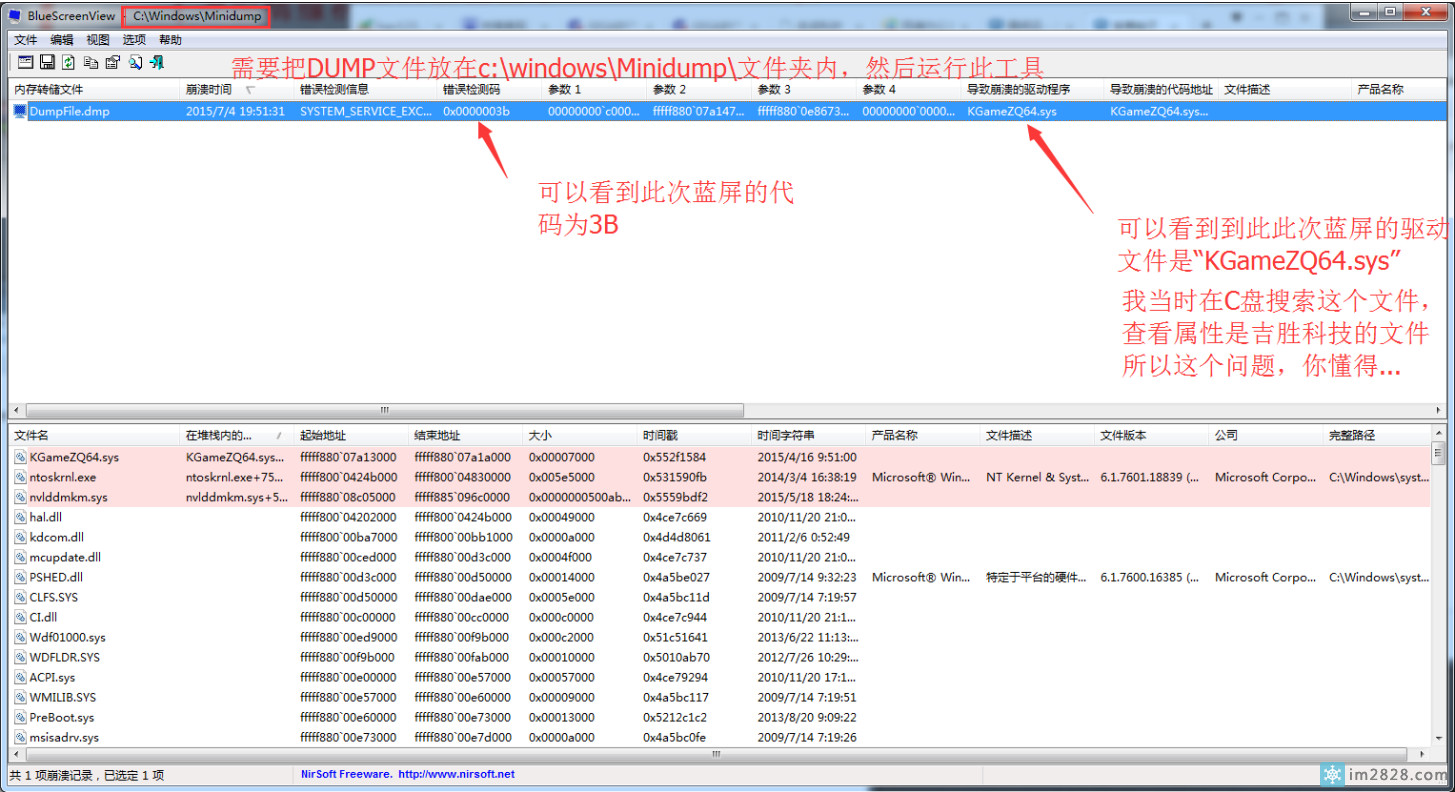The image size is (1455, 792).
Task: Click the Exit door toolbar icon
Action: point(157,63)
